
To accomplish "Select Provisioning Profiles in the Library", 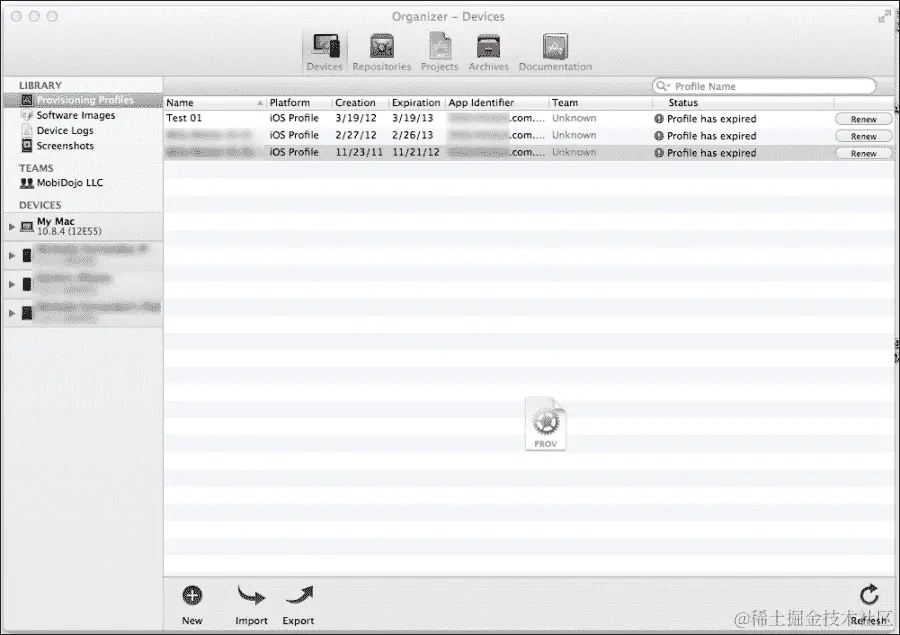I will pyautogui.click(x=83, y=100).
